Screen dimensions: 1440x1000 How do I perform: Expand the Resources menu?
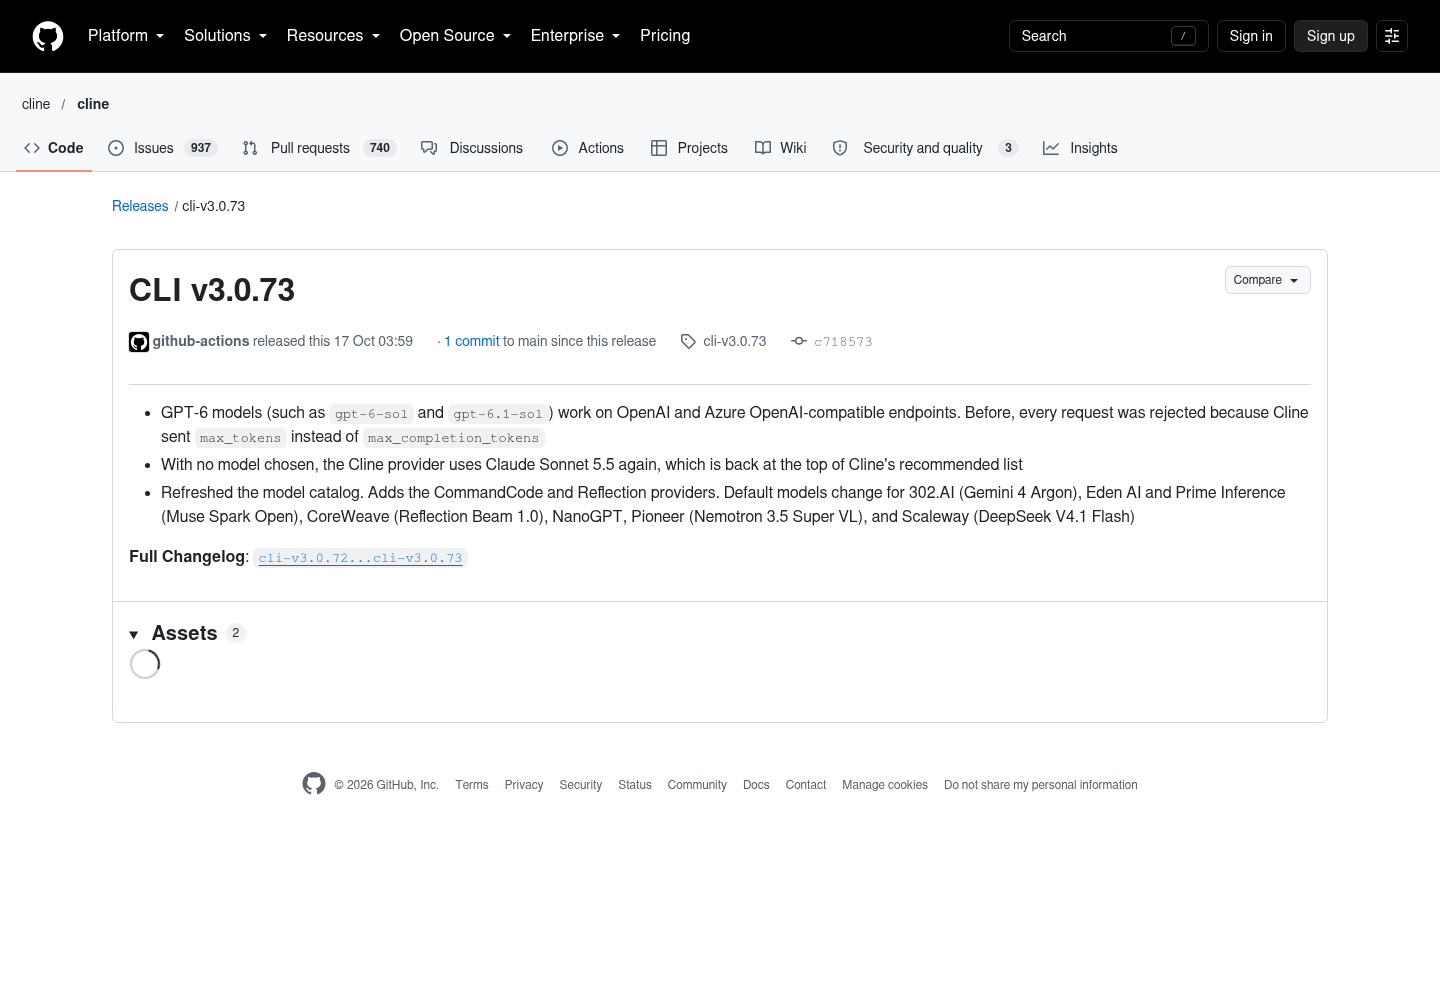[334, 36]
